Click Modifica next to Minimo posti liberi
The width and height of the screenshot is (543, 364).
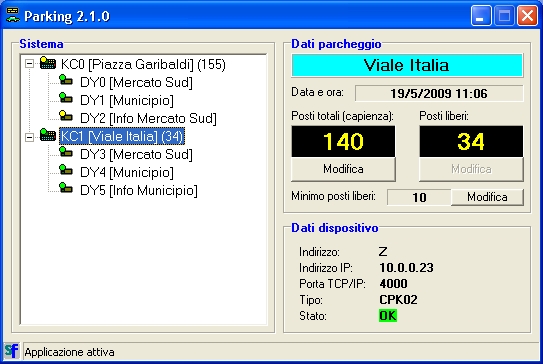tap(487, 197)
